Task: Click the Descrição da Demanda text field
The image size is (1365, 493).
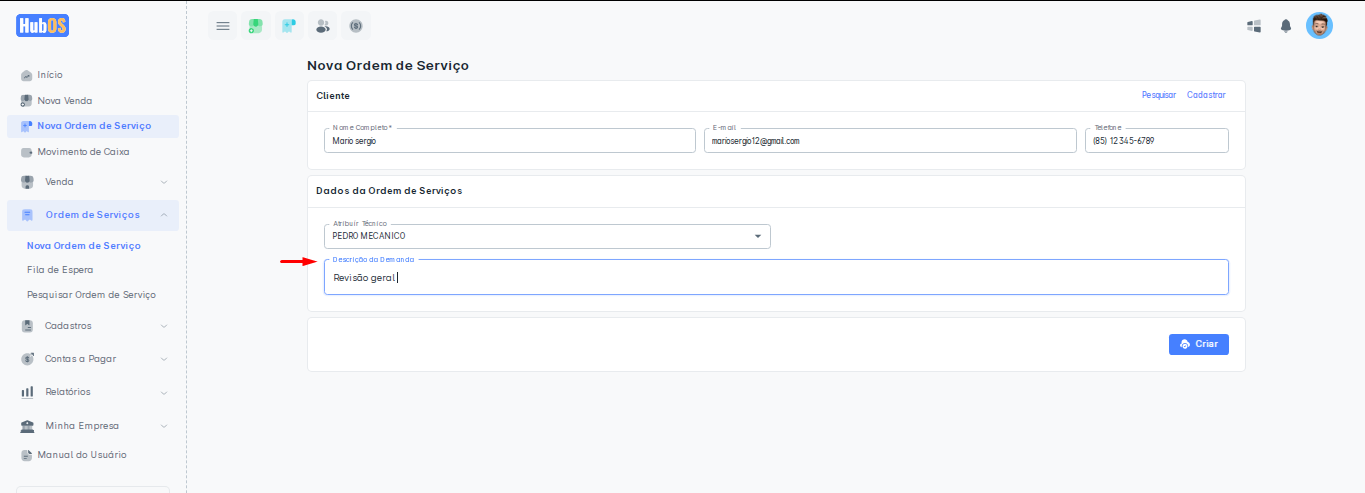Action: pyautogui.click(x=775, y=279)
